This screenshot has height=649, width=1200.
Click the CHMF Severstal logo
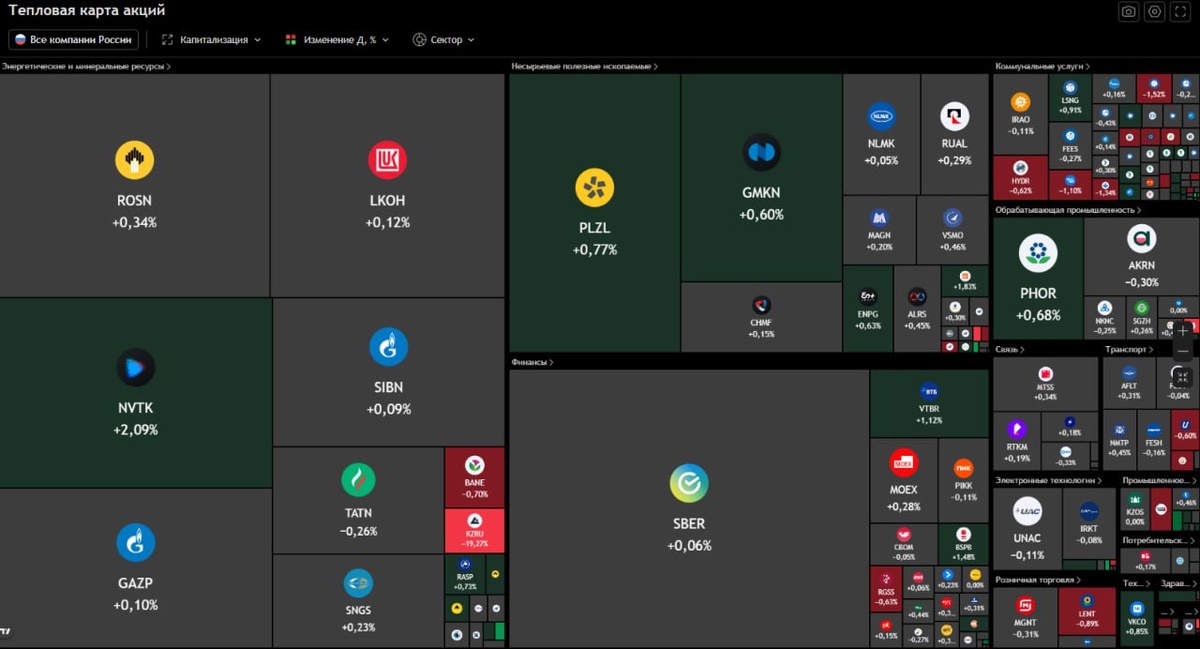(761, 306)
